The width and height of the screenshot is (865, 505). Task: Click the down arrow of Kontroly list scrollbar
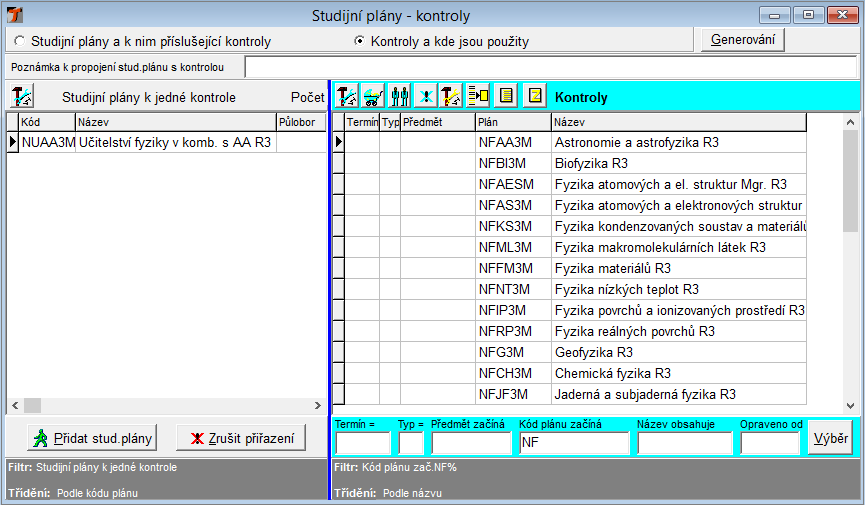(850, 405)
